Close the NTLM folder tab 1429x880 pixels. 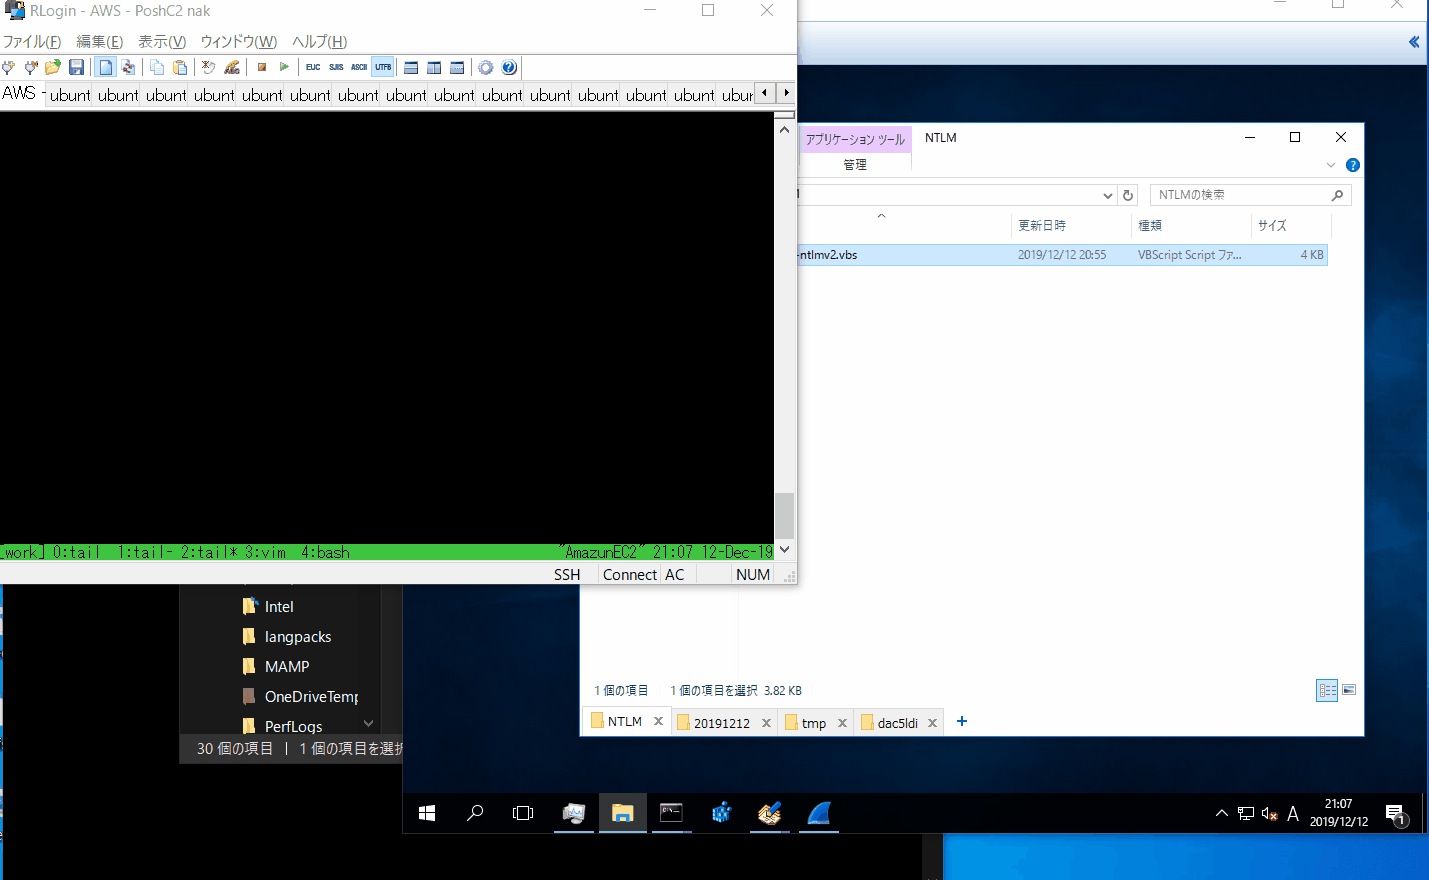coord(658,721)
